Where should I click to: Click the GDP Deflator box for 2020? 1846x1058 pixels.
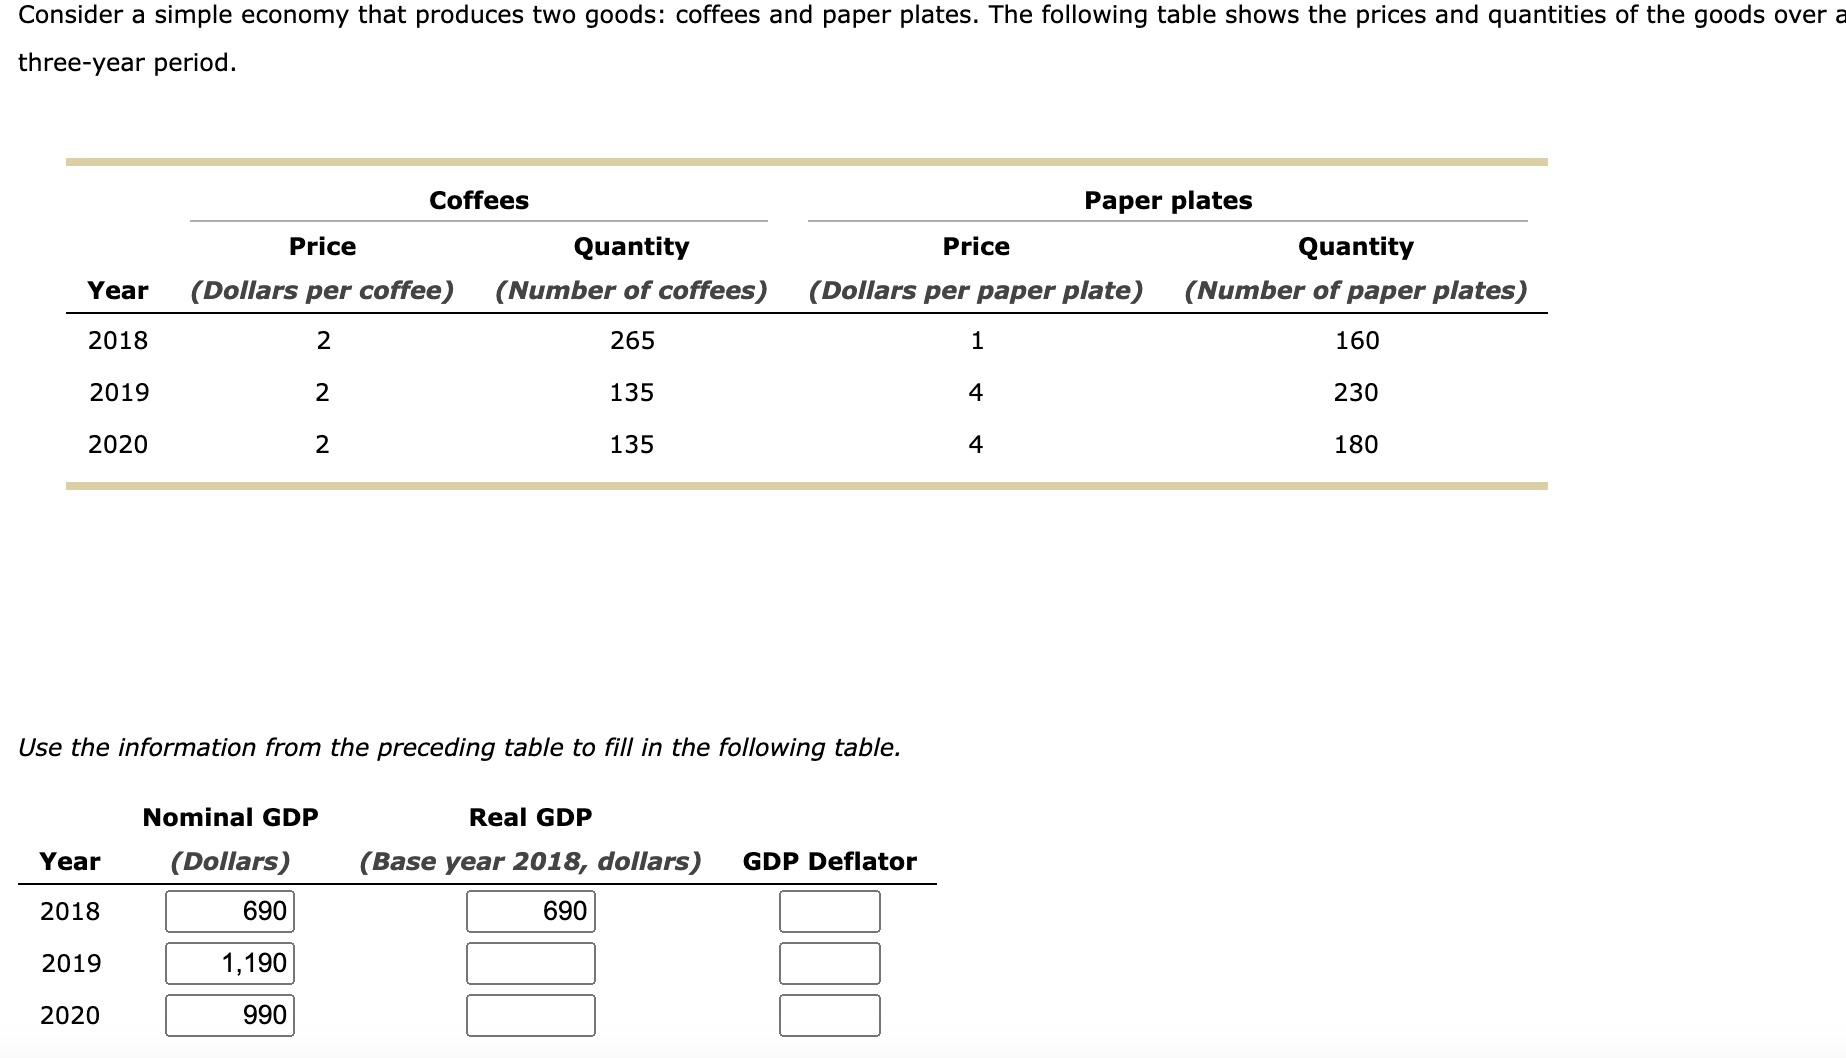coord(829,1014)
